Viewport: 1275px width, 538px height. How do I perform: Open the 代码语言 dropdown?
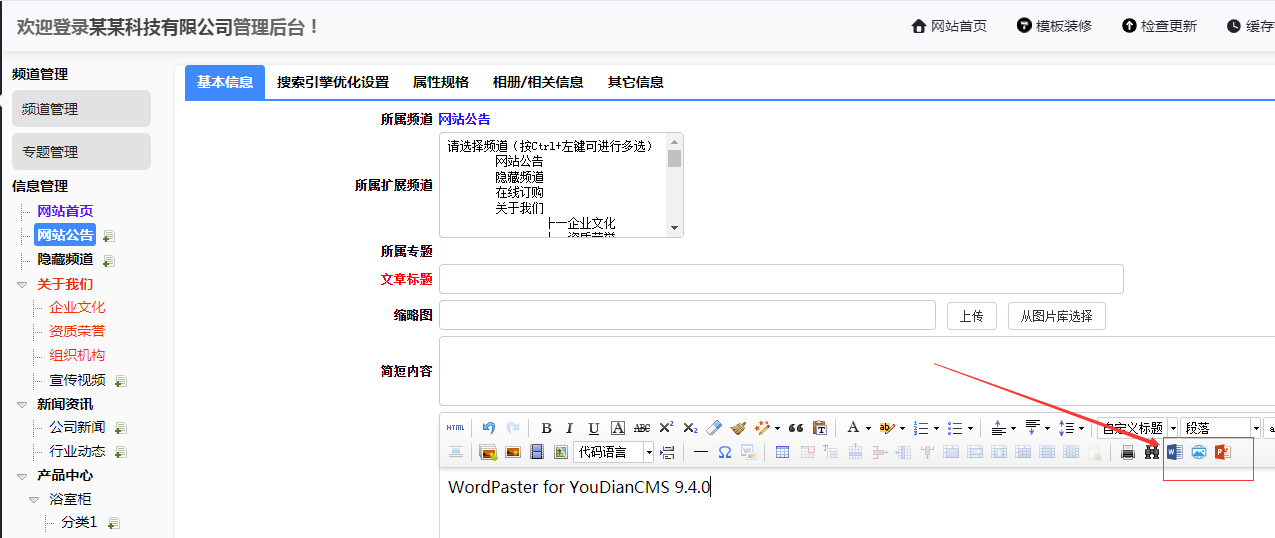(x=614, y=452)
